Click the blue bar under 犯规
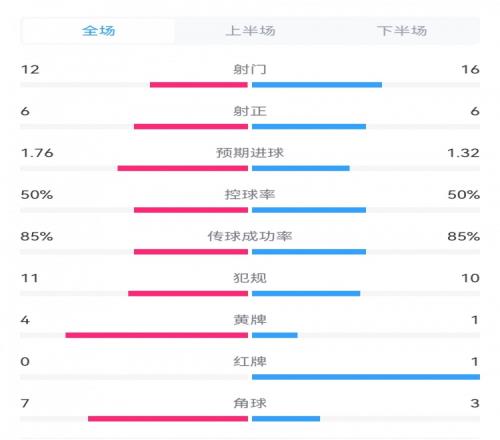This screenshot has width=500, height=440. click(306, 293)
